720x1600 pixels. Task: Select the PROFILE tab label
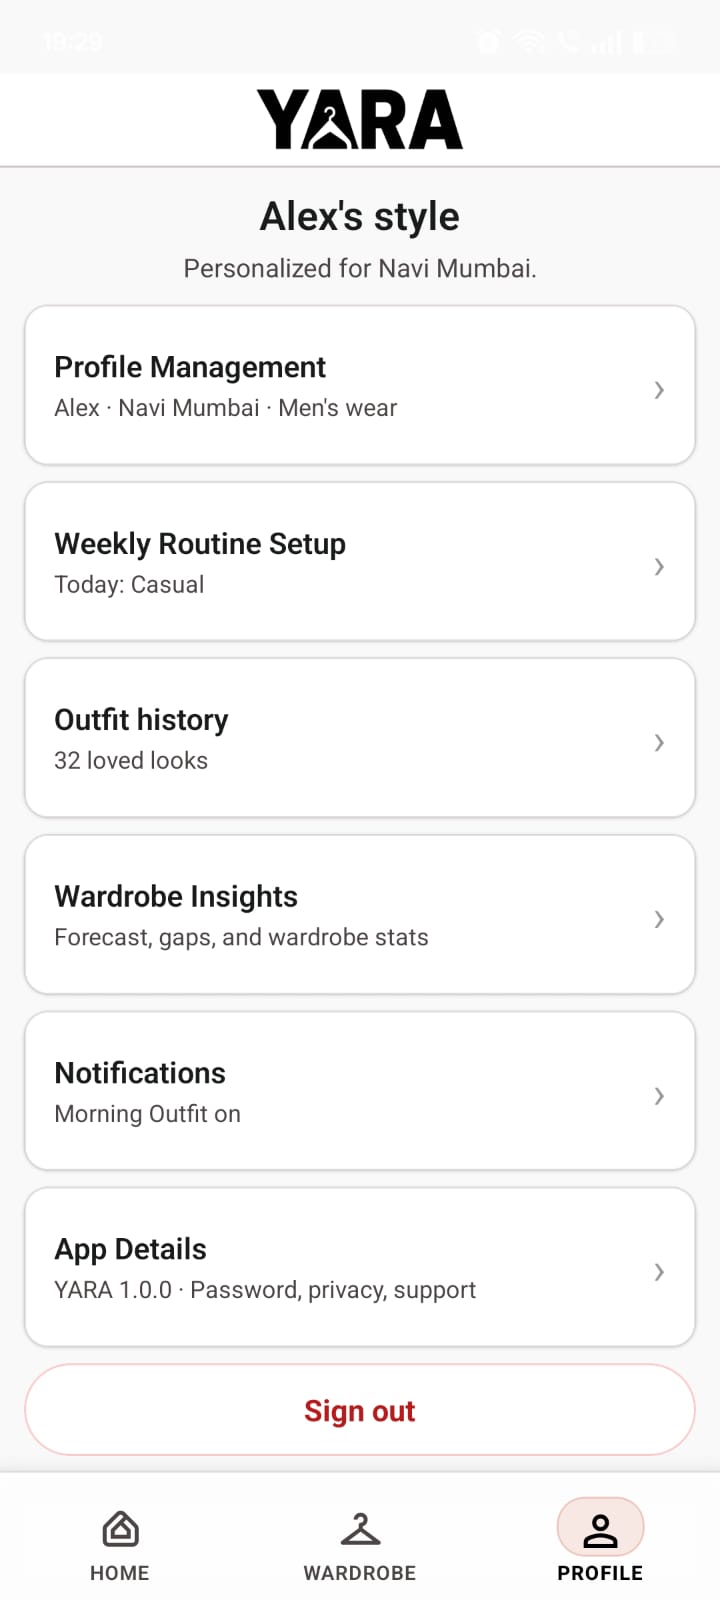click(600, 1573)
